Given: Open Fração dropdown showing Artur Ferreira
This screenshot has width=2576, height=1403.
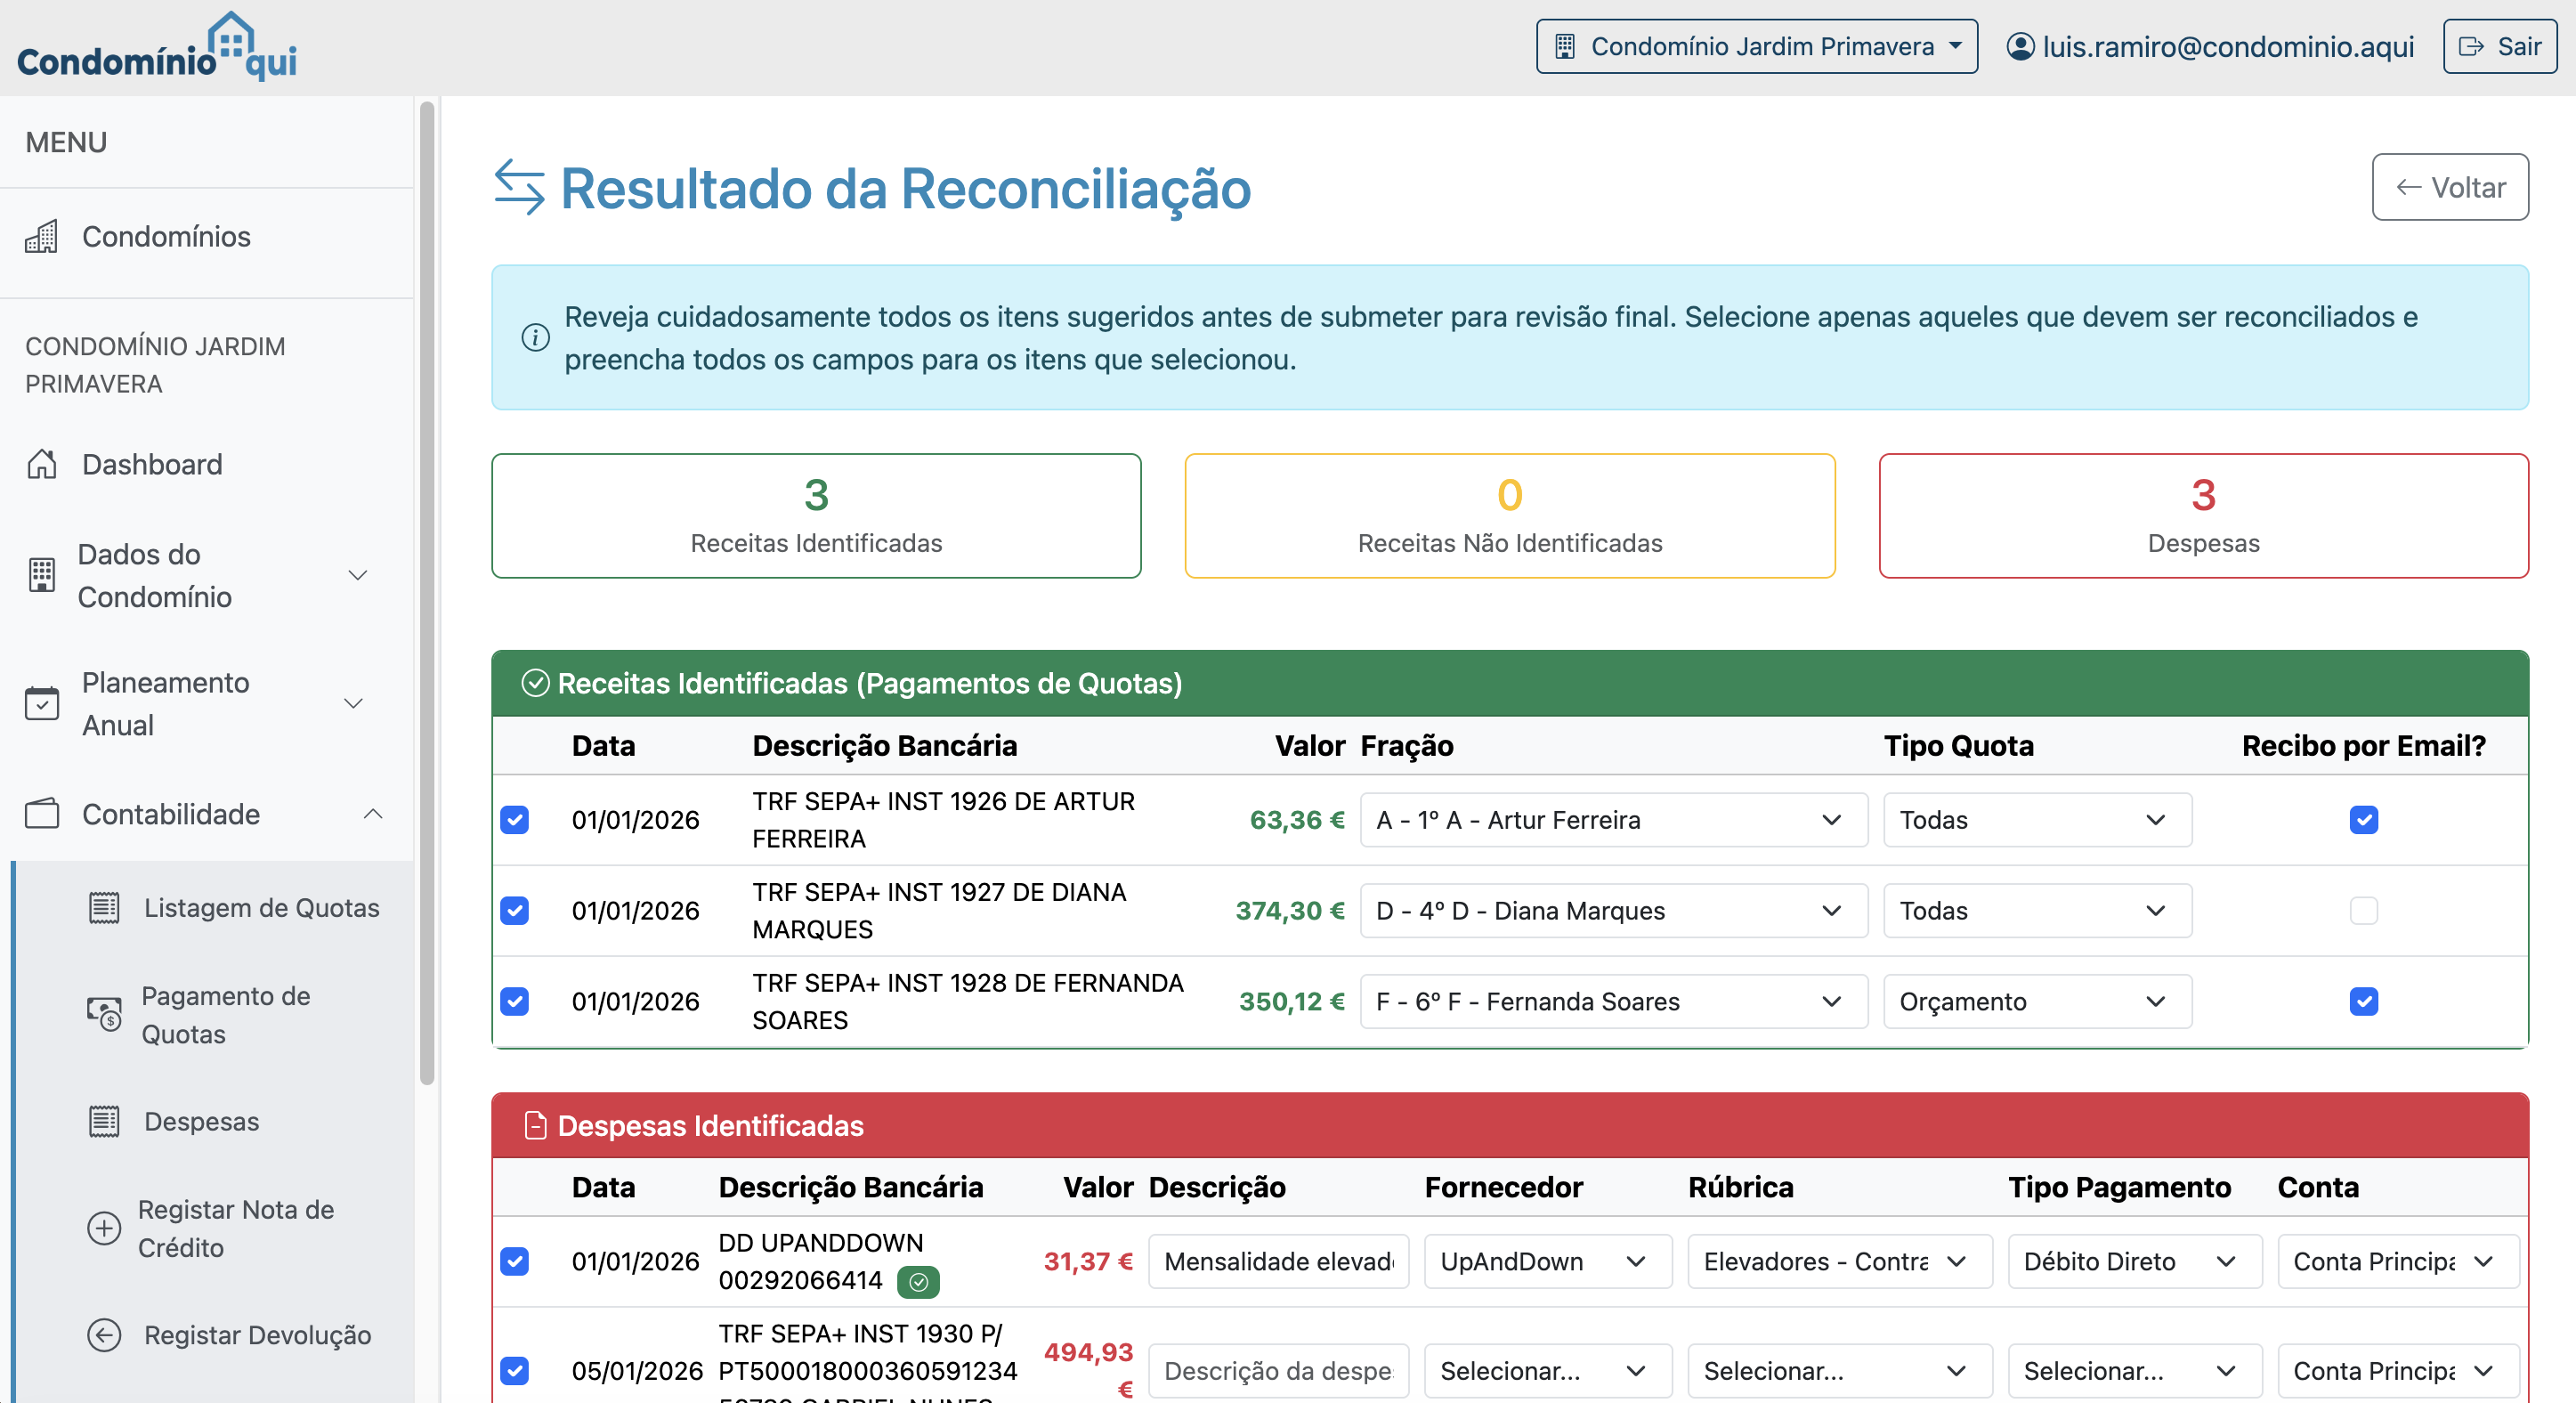Looking at the screenshot, I should tap(1614, 820).
